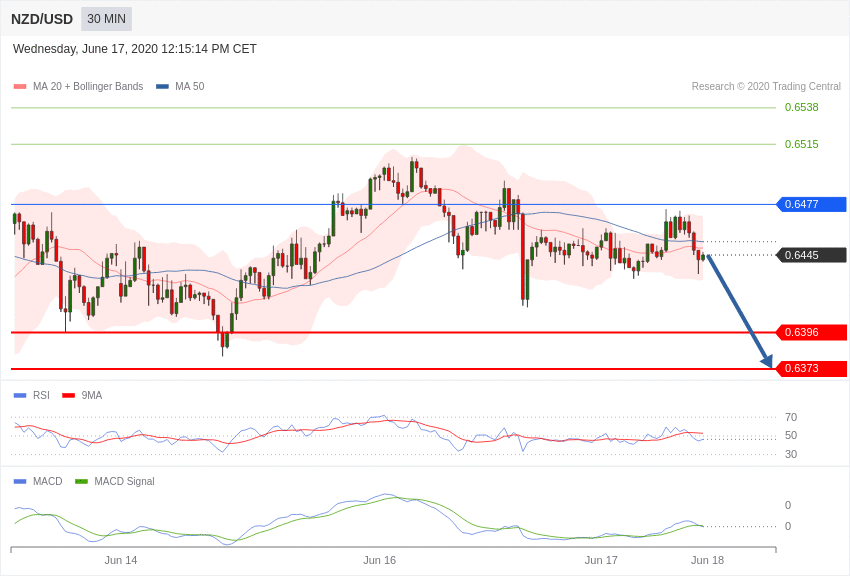Click the RSI 50 scale value
The width and height of the screenshot is (850, 576).
pos(791,435)
